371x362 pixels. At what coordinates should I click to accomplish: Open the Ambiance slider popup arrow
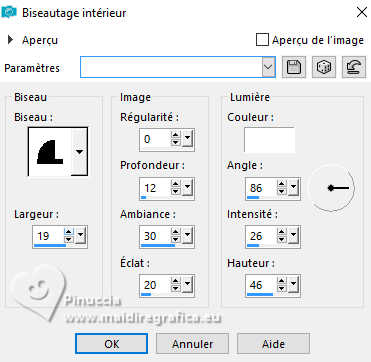(x=187, y=236)
